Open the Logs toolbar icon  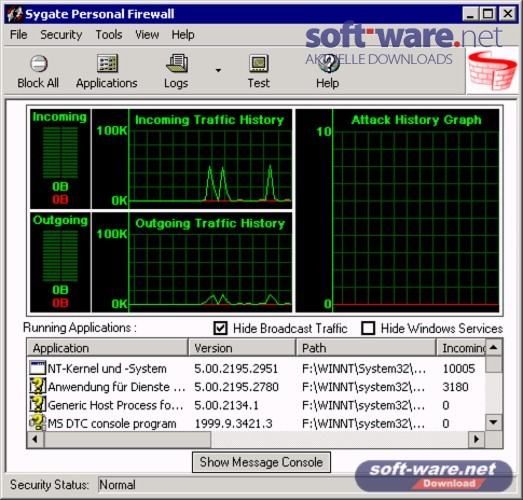177,63
